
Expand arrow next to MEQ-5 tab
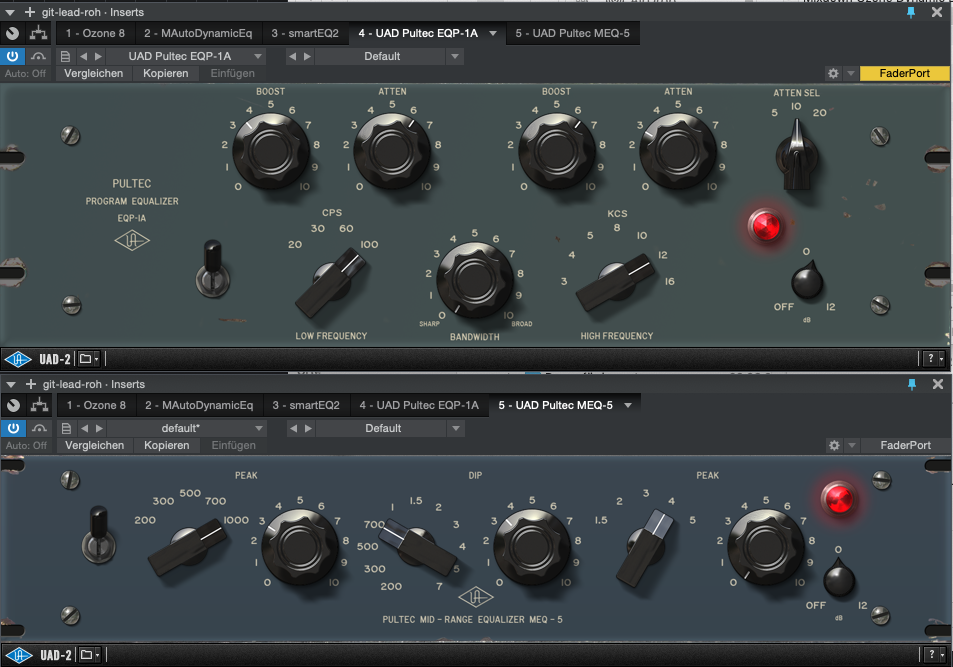pos(628,405)
